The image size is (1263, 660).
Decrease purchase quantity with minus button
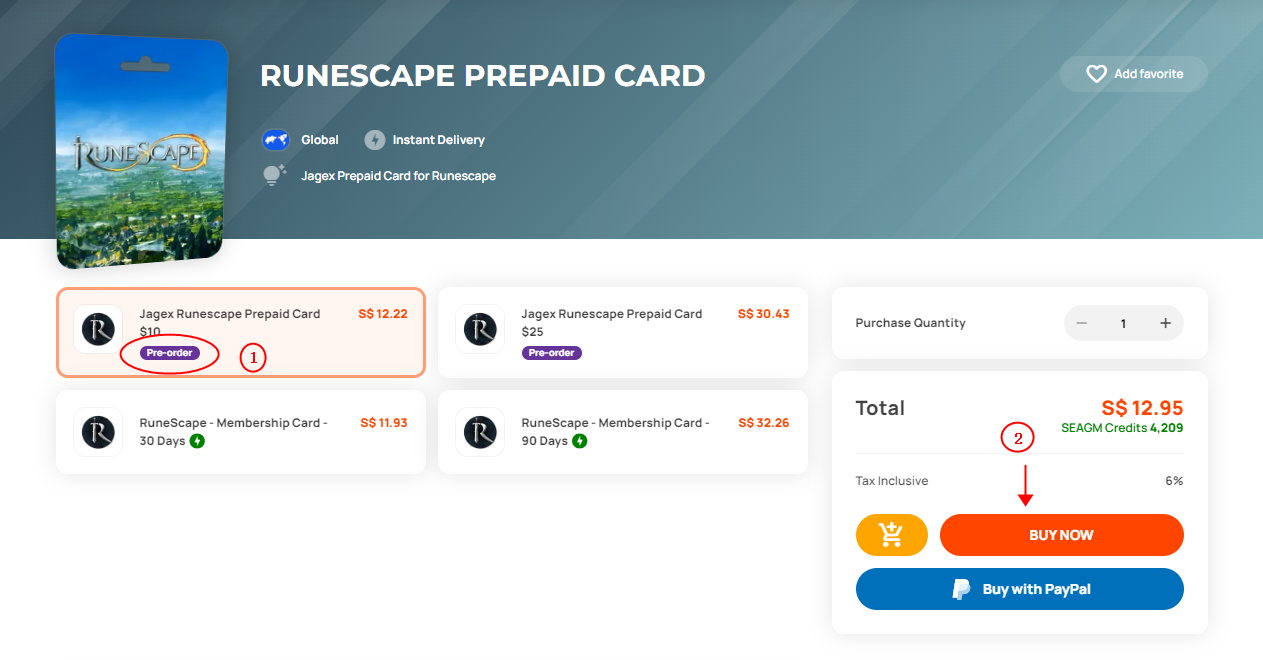(x=1081, y=323)
